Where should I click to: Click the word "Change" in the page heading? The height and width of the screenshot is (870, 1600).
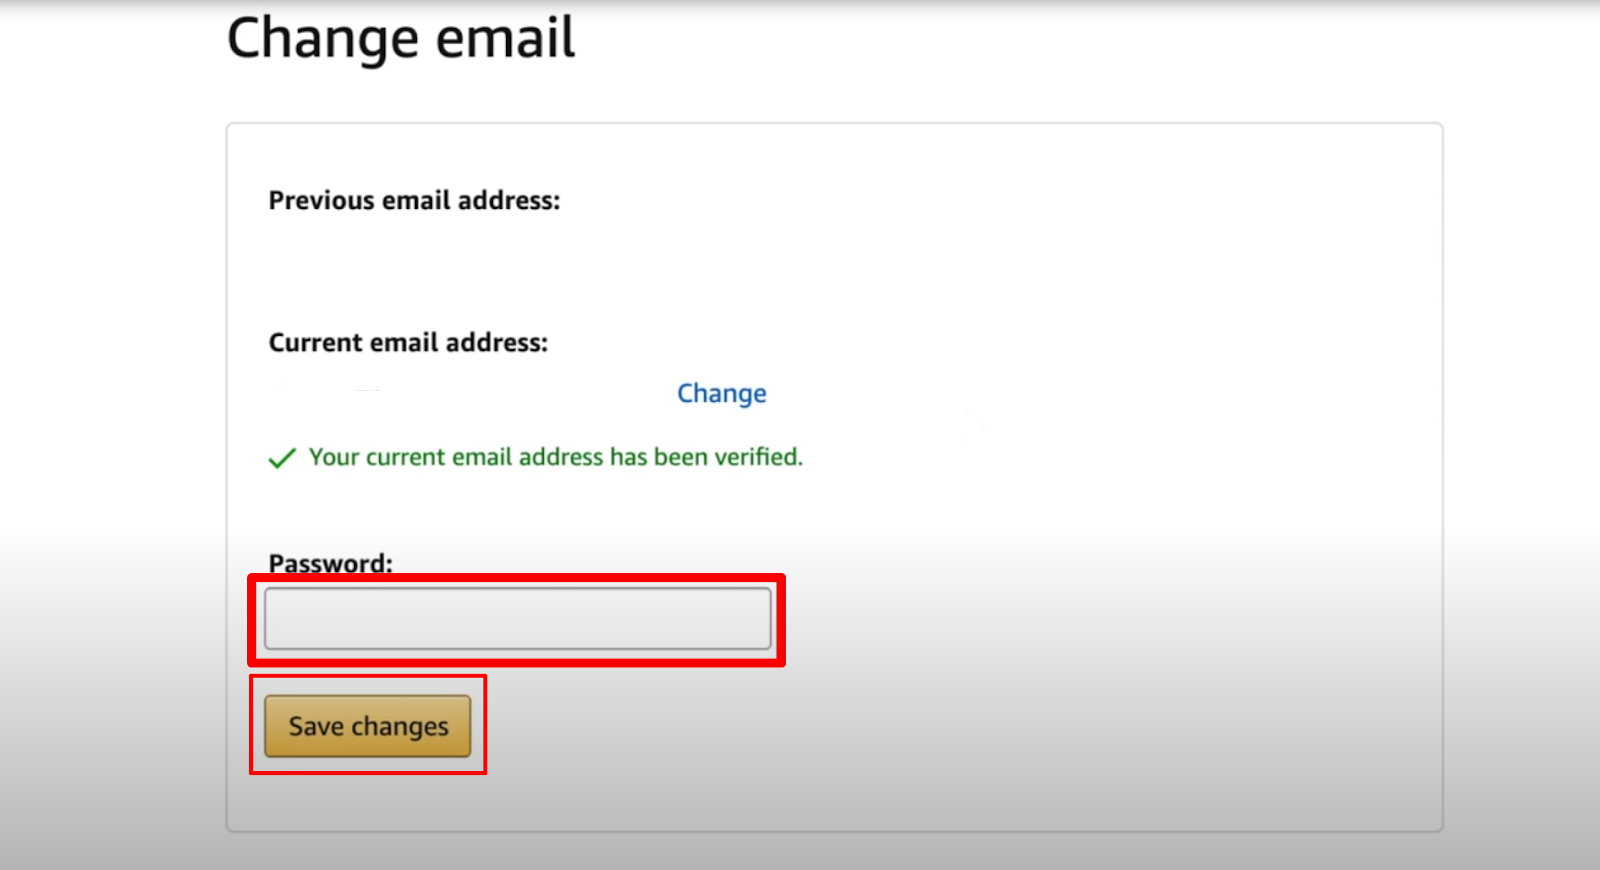point(323,38)
